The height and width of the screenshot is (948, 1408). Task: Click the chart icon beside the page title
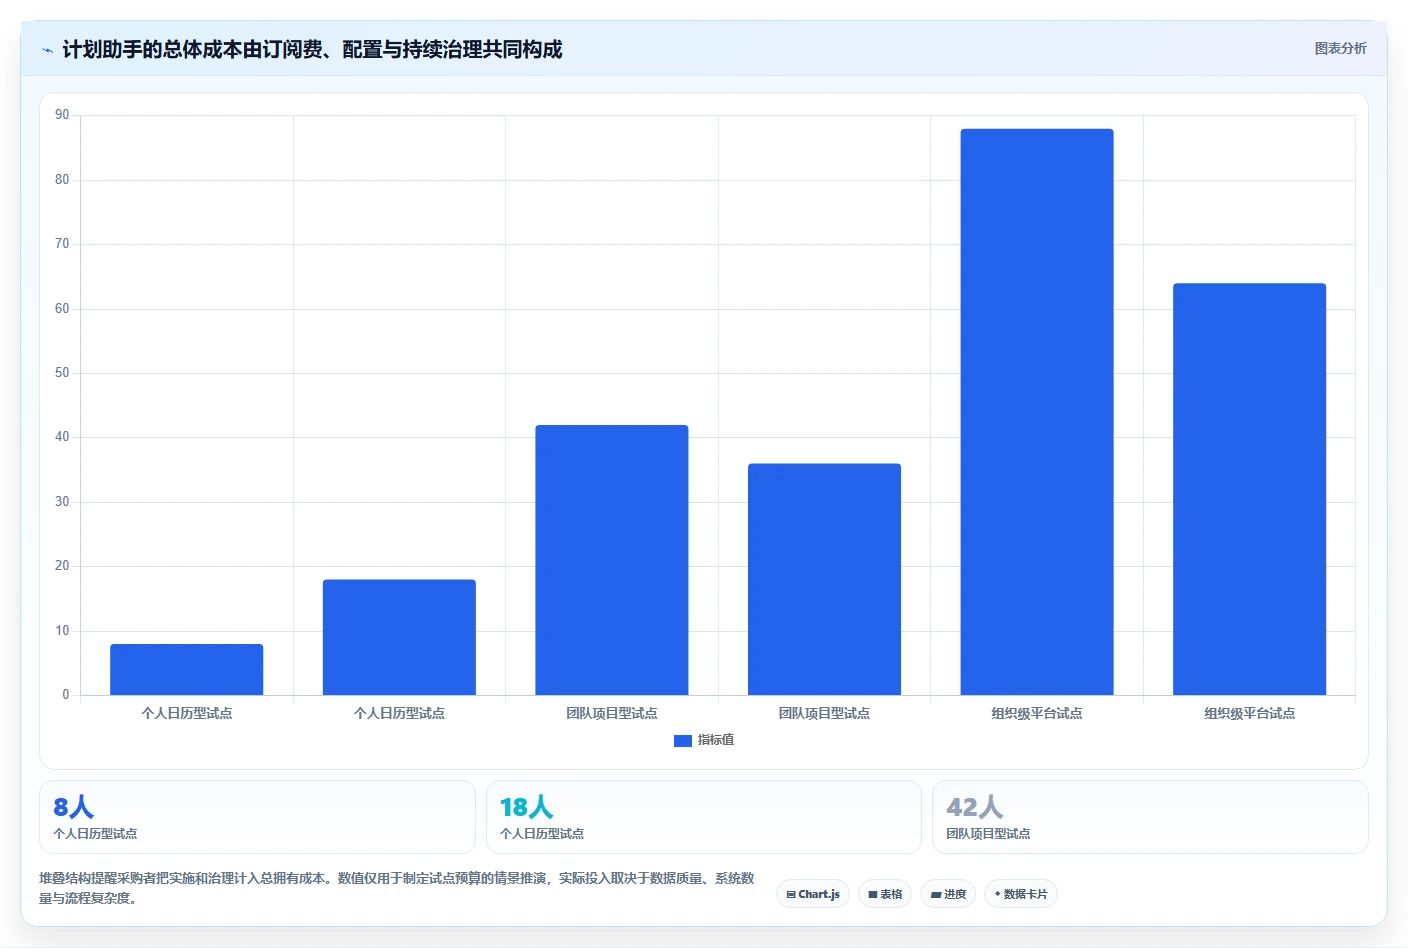[x=47, y=50]
